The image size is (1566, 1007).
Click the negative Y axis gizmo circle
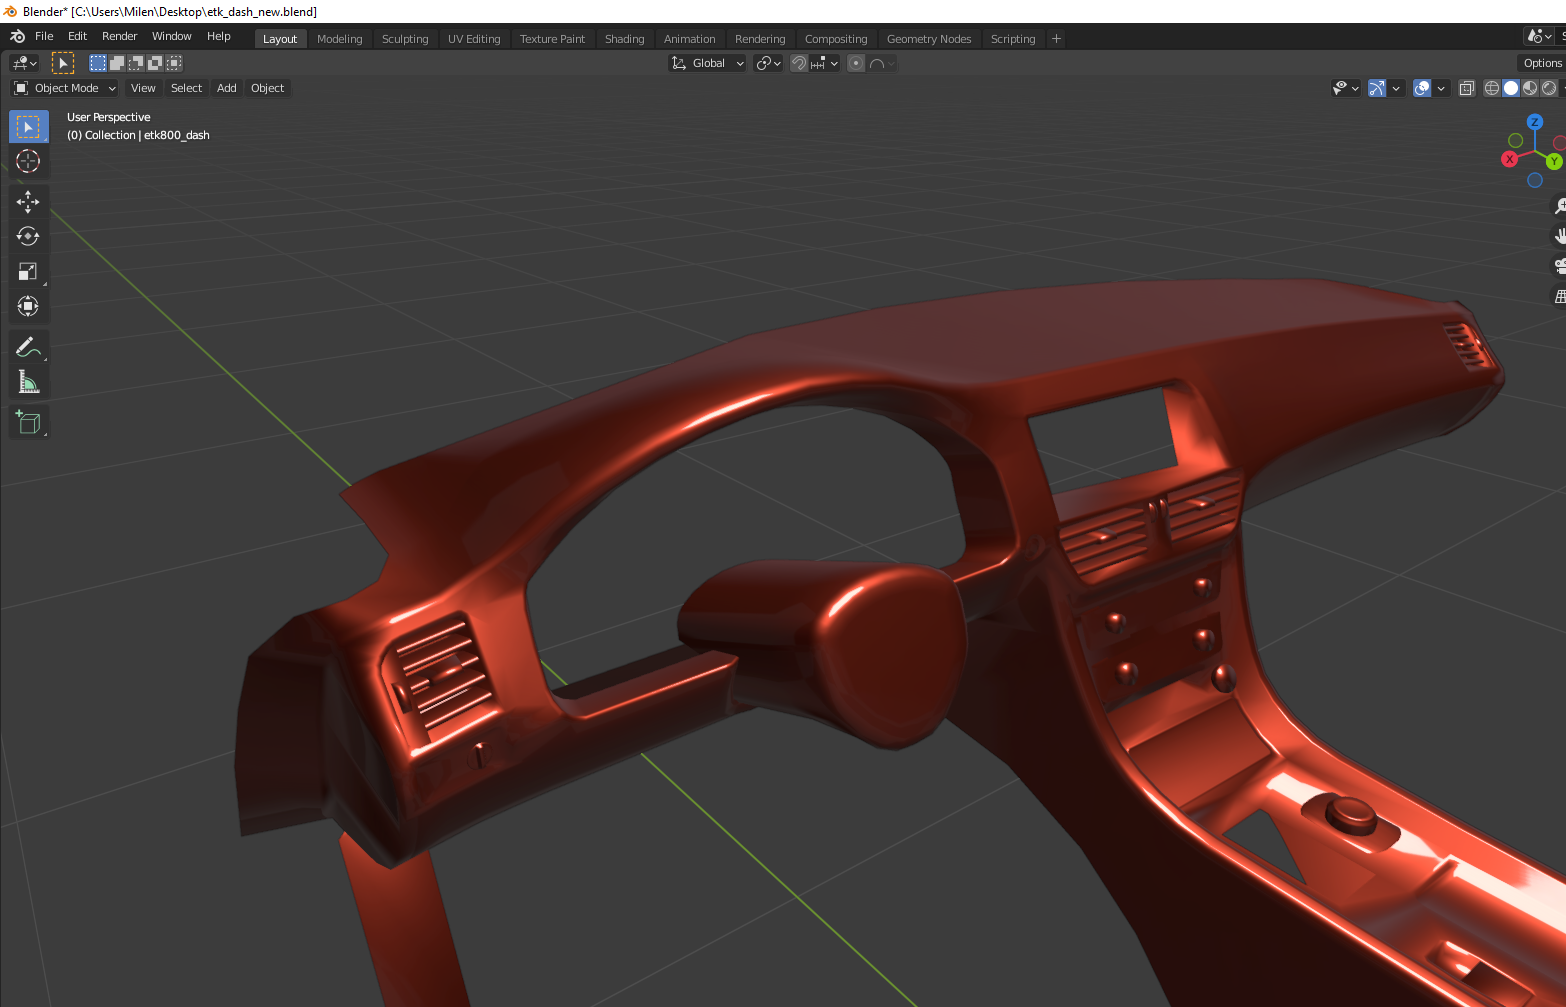point(1516,141)
